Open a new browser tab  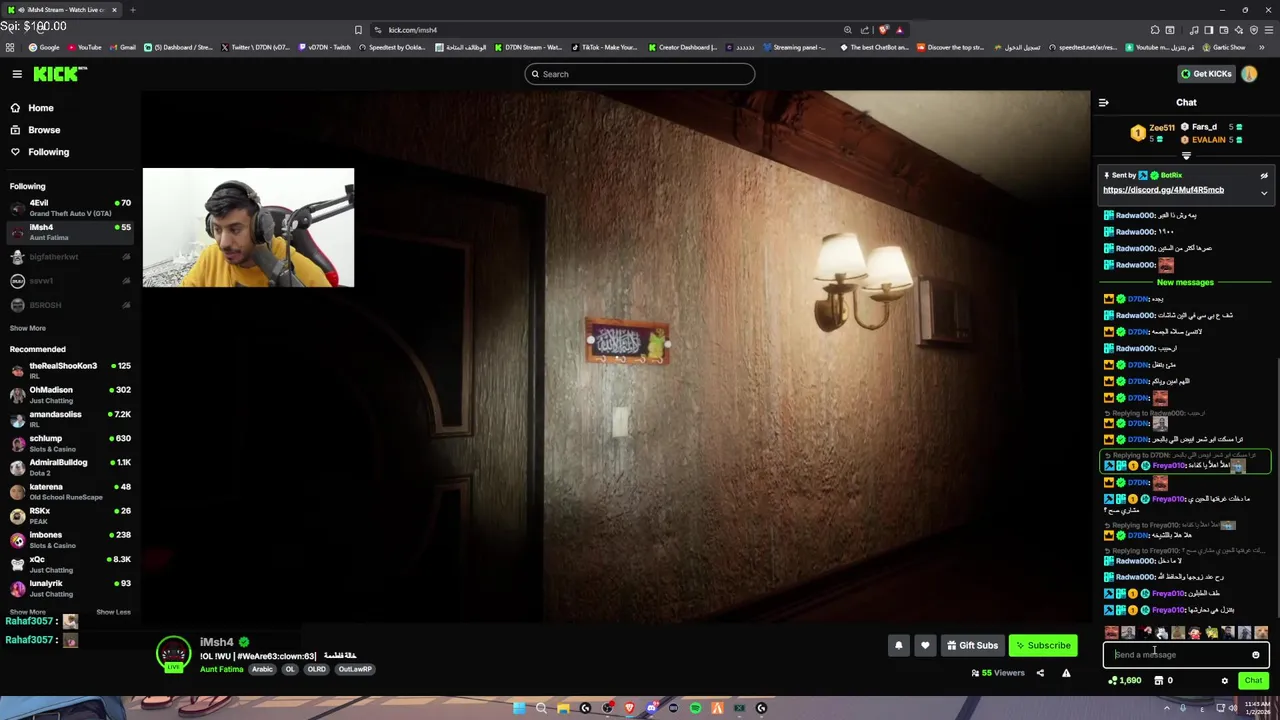[x=133, y=10]
